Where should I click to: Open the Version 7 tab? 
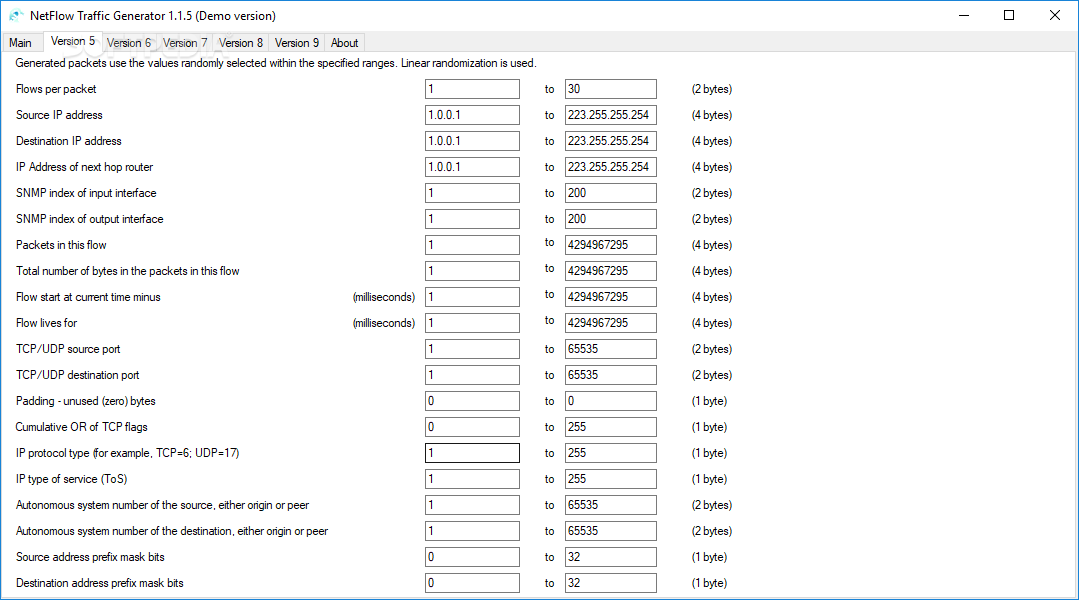[185, 43]
